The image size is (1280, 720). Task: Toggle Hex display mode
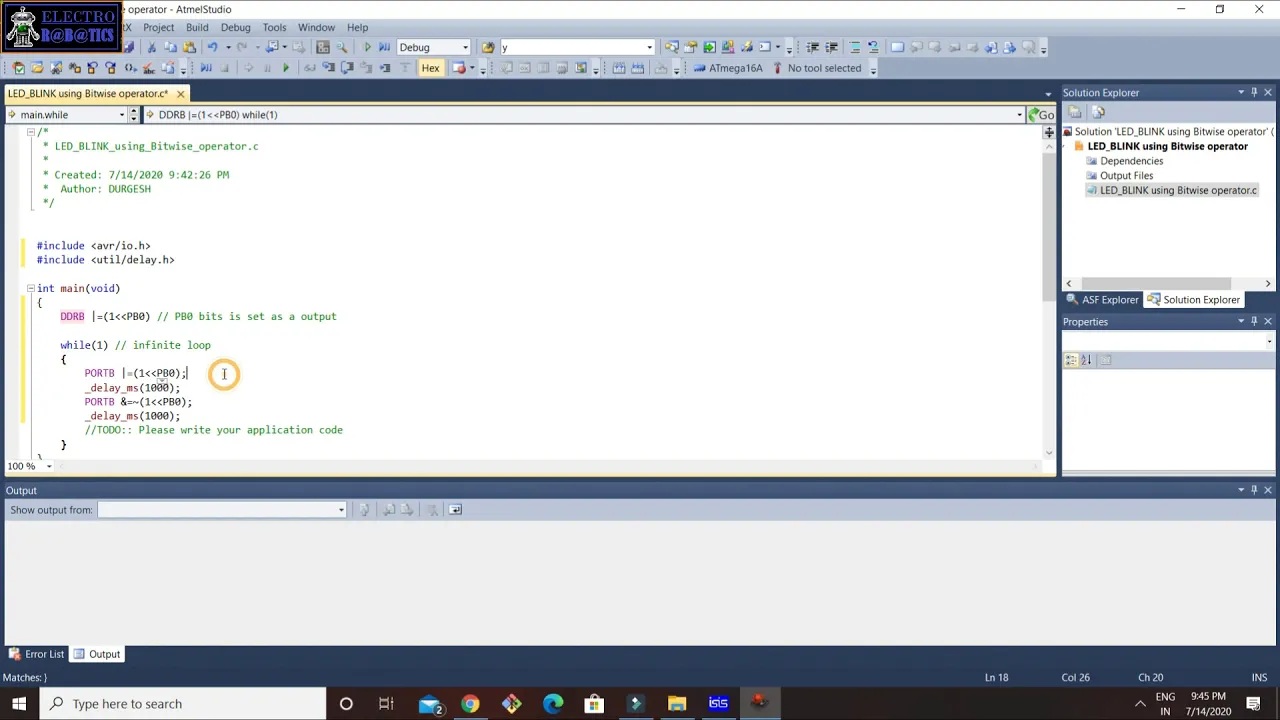point(430,68)
